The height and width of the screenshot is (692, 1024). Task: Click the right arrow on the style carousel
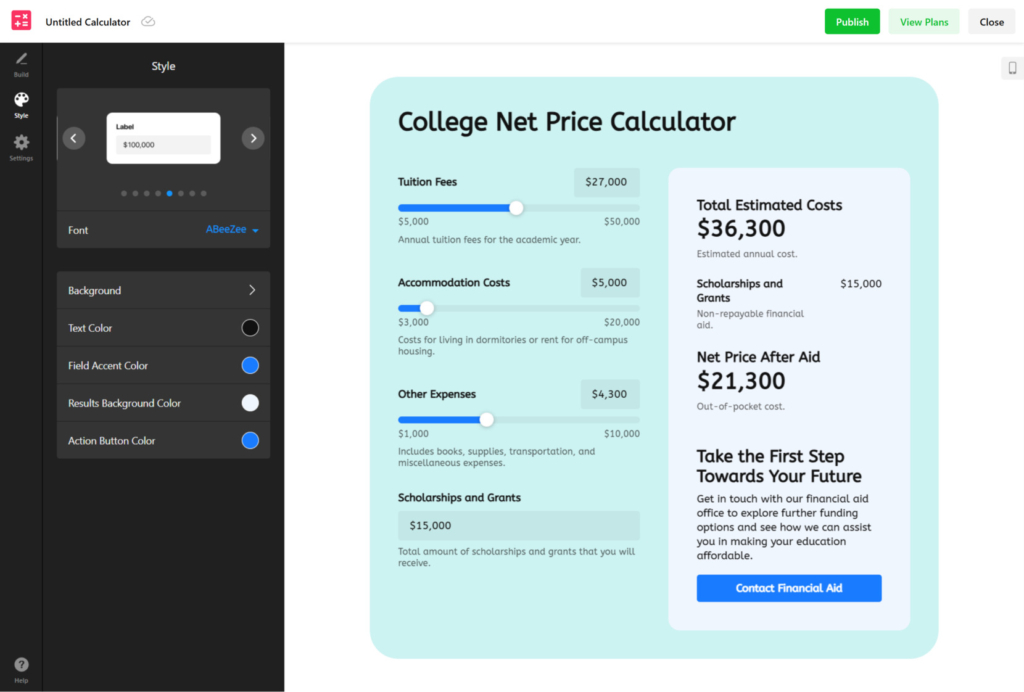(x=252, y=138)
